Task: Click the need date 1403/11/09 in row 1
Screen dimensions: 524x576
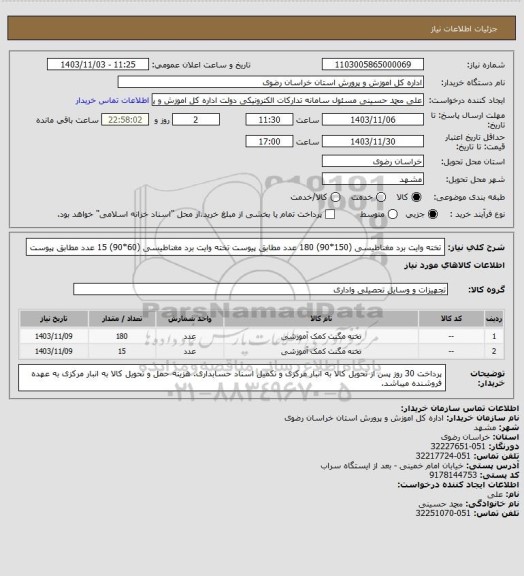Action: pyautogui.click(x=54, y=336)
